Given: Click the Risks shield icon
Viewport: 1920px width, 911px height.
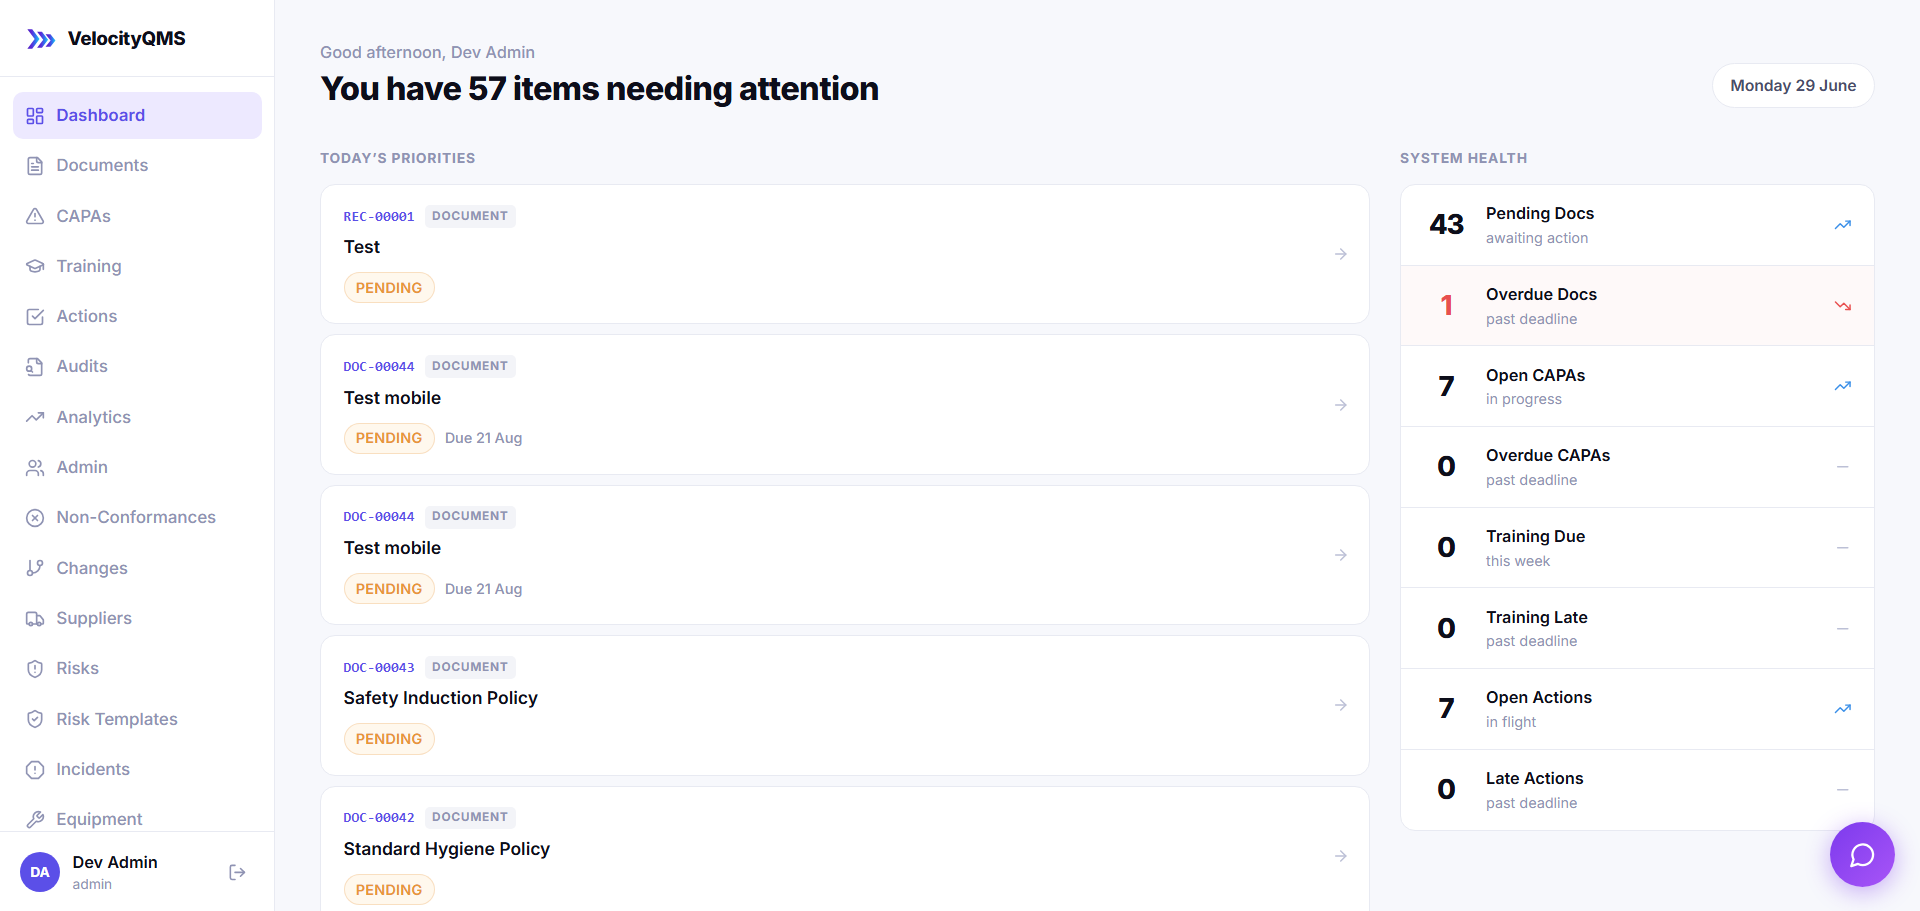Looking at the screenshot, I should point(35,669).
